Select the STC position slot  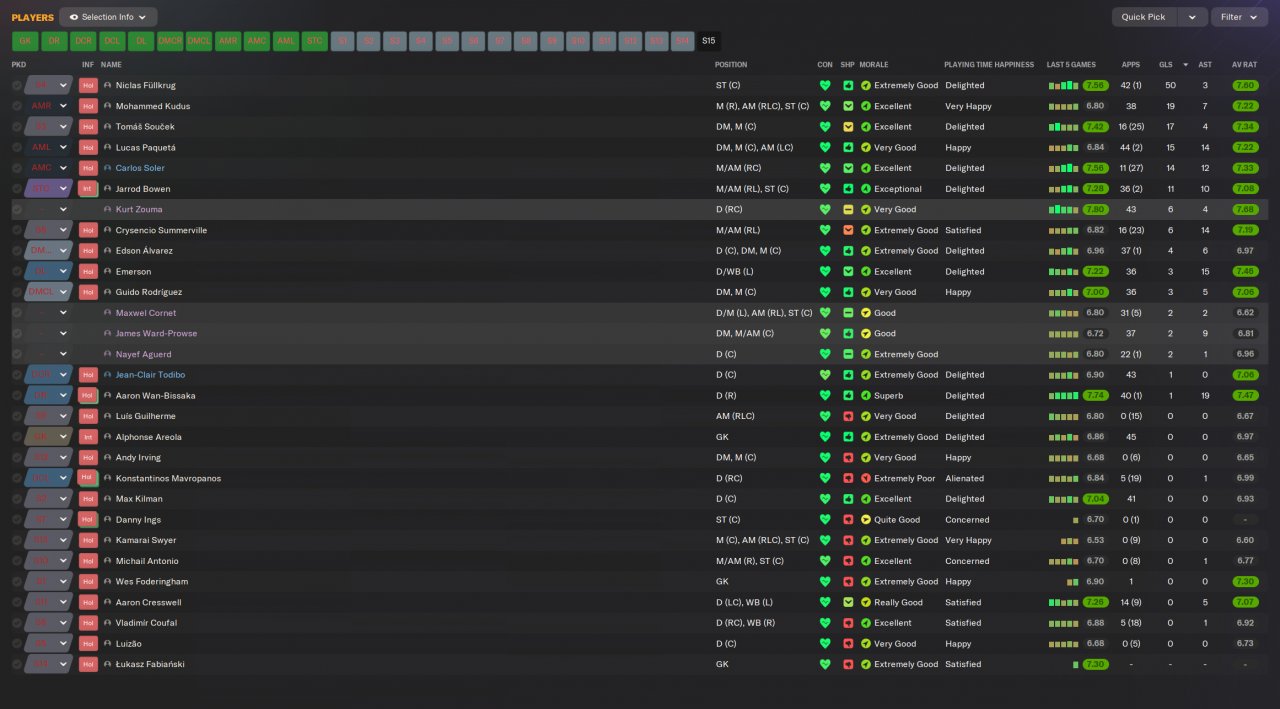[315, 41]
